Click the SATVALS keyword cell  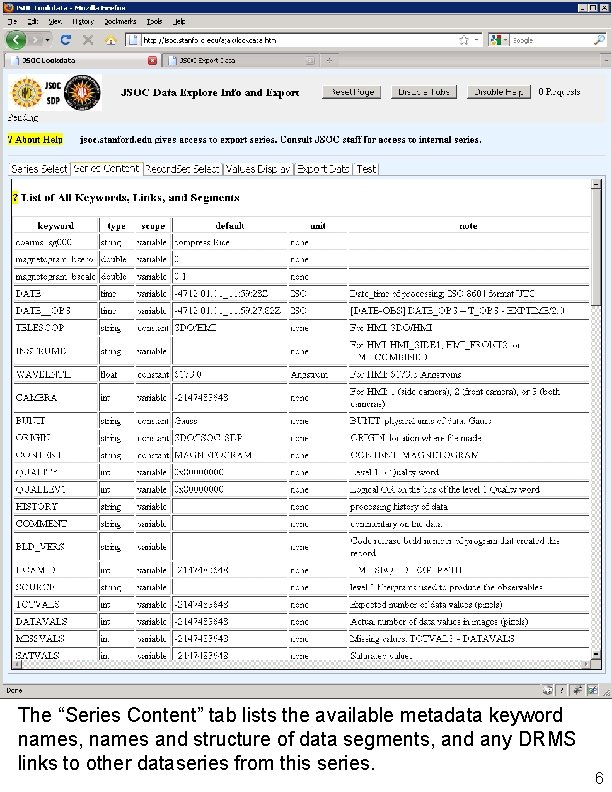pyautogui.click(x=56, y=655)
